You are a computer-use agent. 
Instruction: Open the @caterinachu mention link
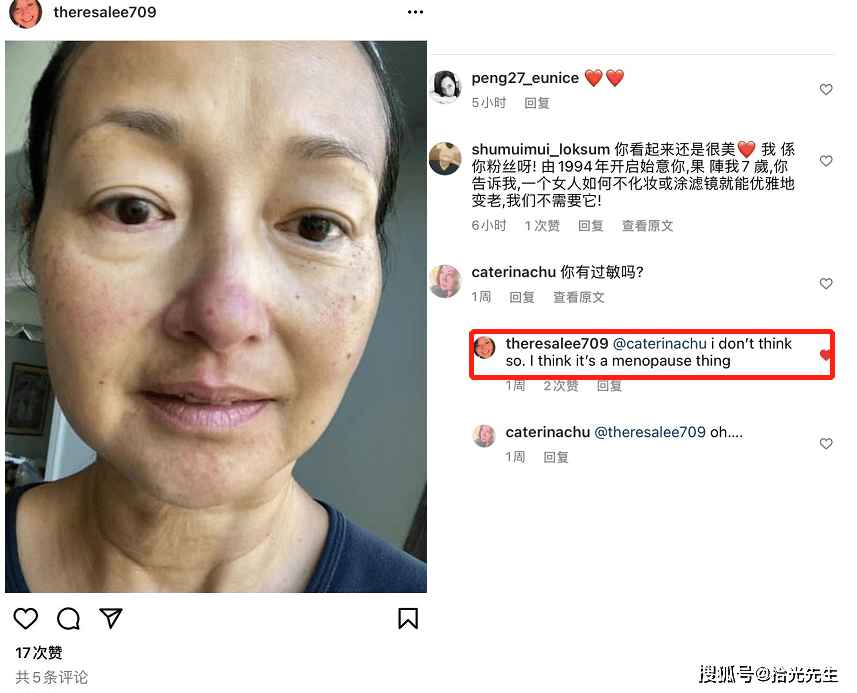[660, 343]
